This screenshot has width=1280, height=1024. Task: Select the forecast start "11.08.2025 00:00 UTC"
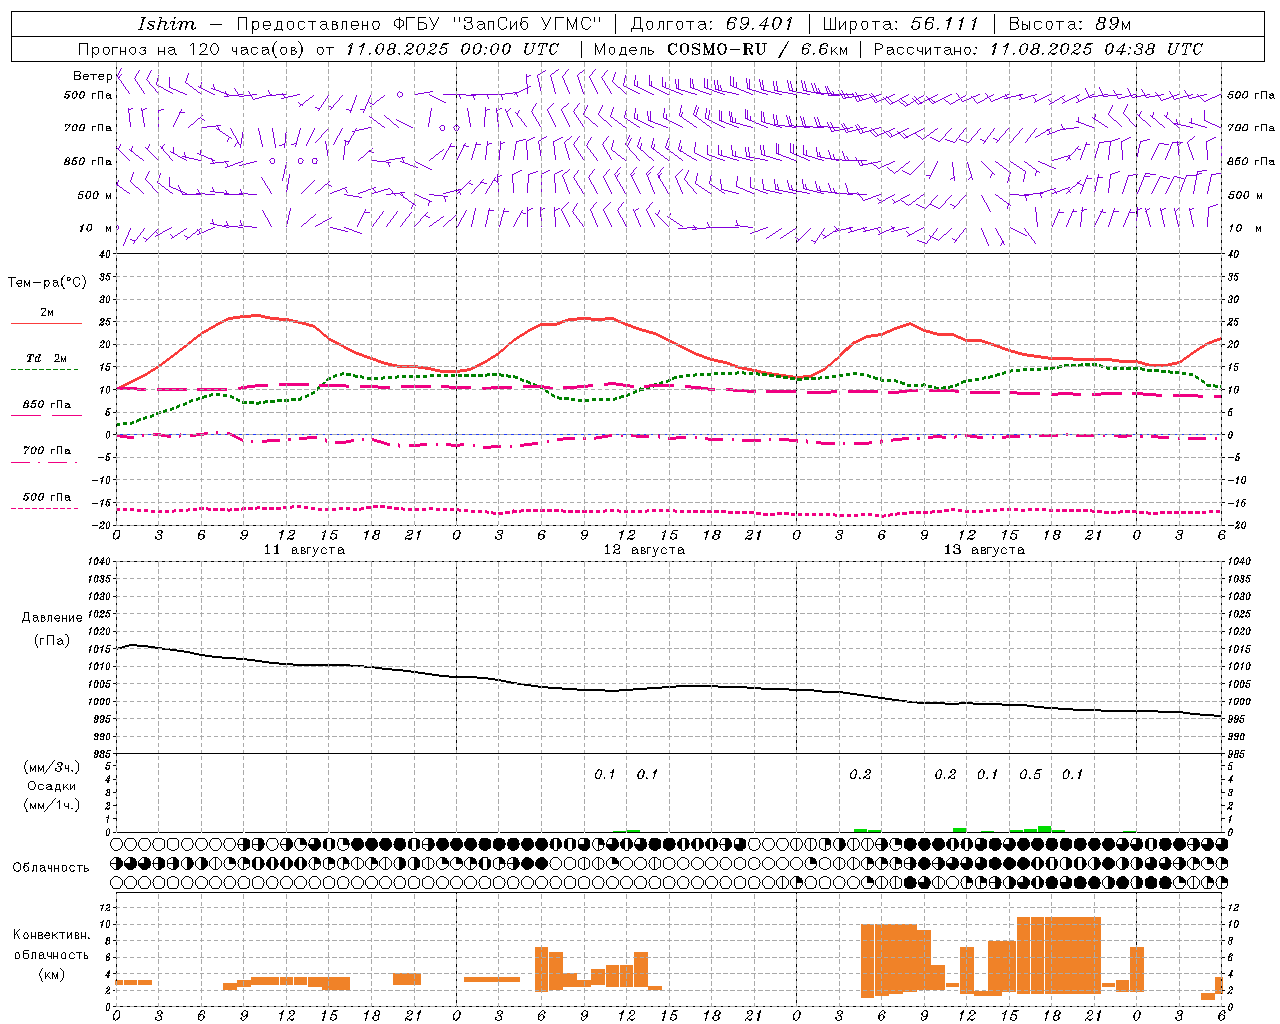click(452, 49)
